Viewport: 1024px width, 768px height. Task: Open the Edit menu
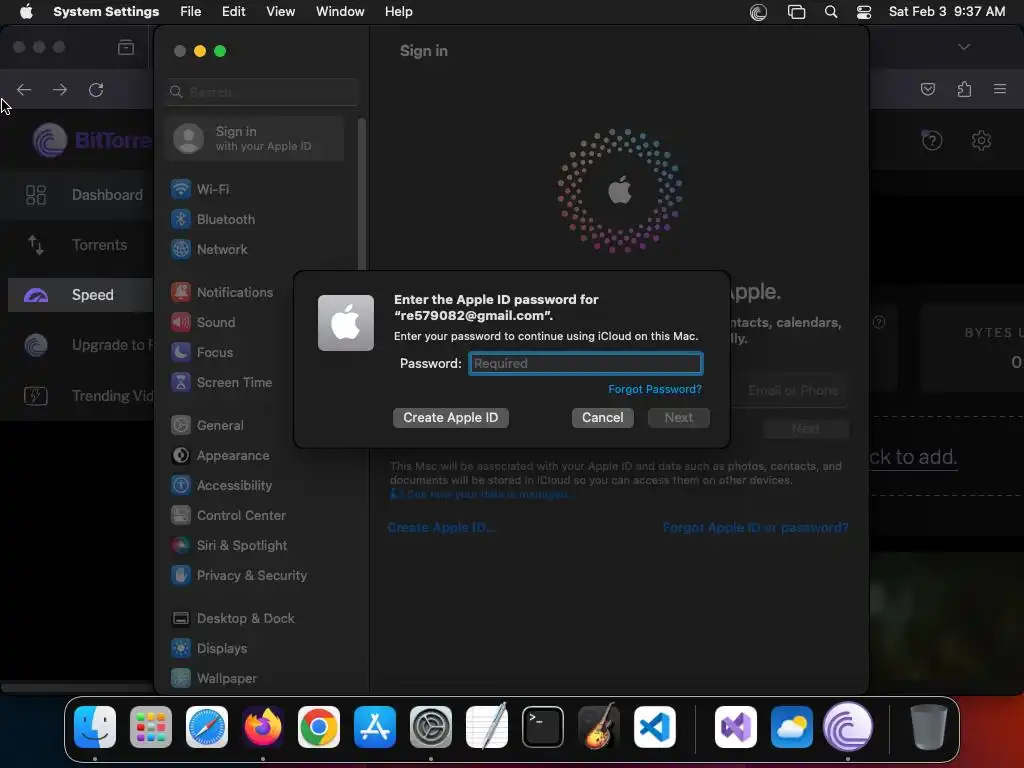pos(233,12)
